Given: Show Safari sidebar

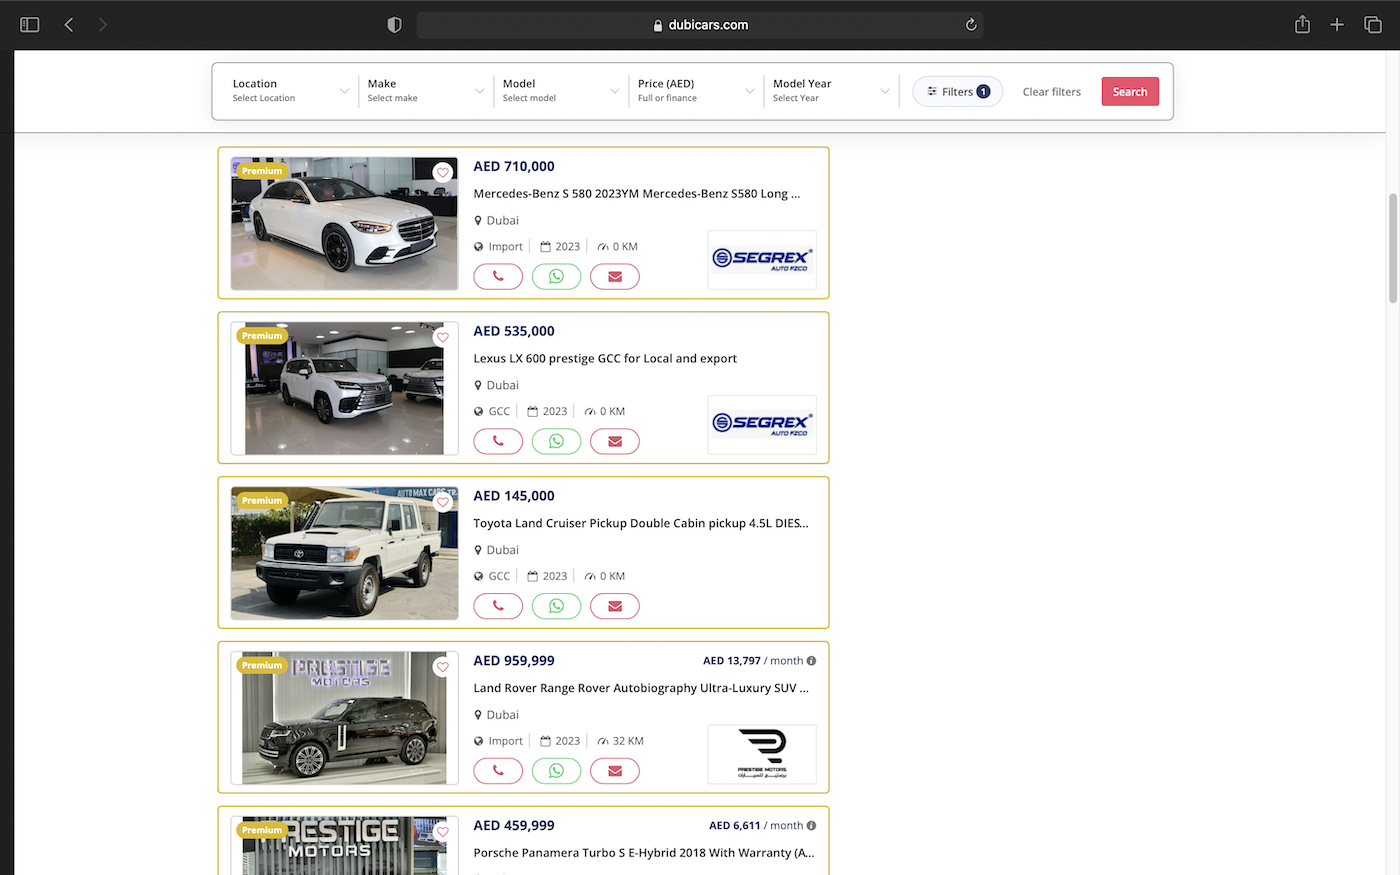Looking at the screenshot, I should (x=30, y=25).
